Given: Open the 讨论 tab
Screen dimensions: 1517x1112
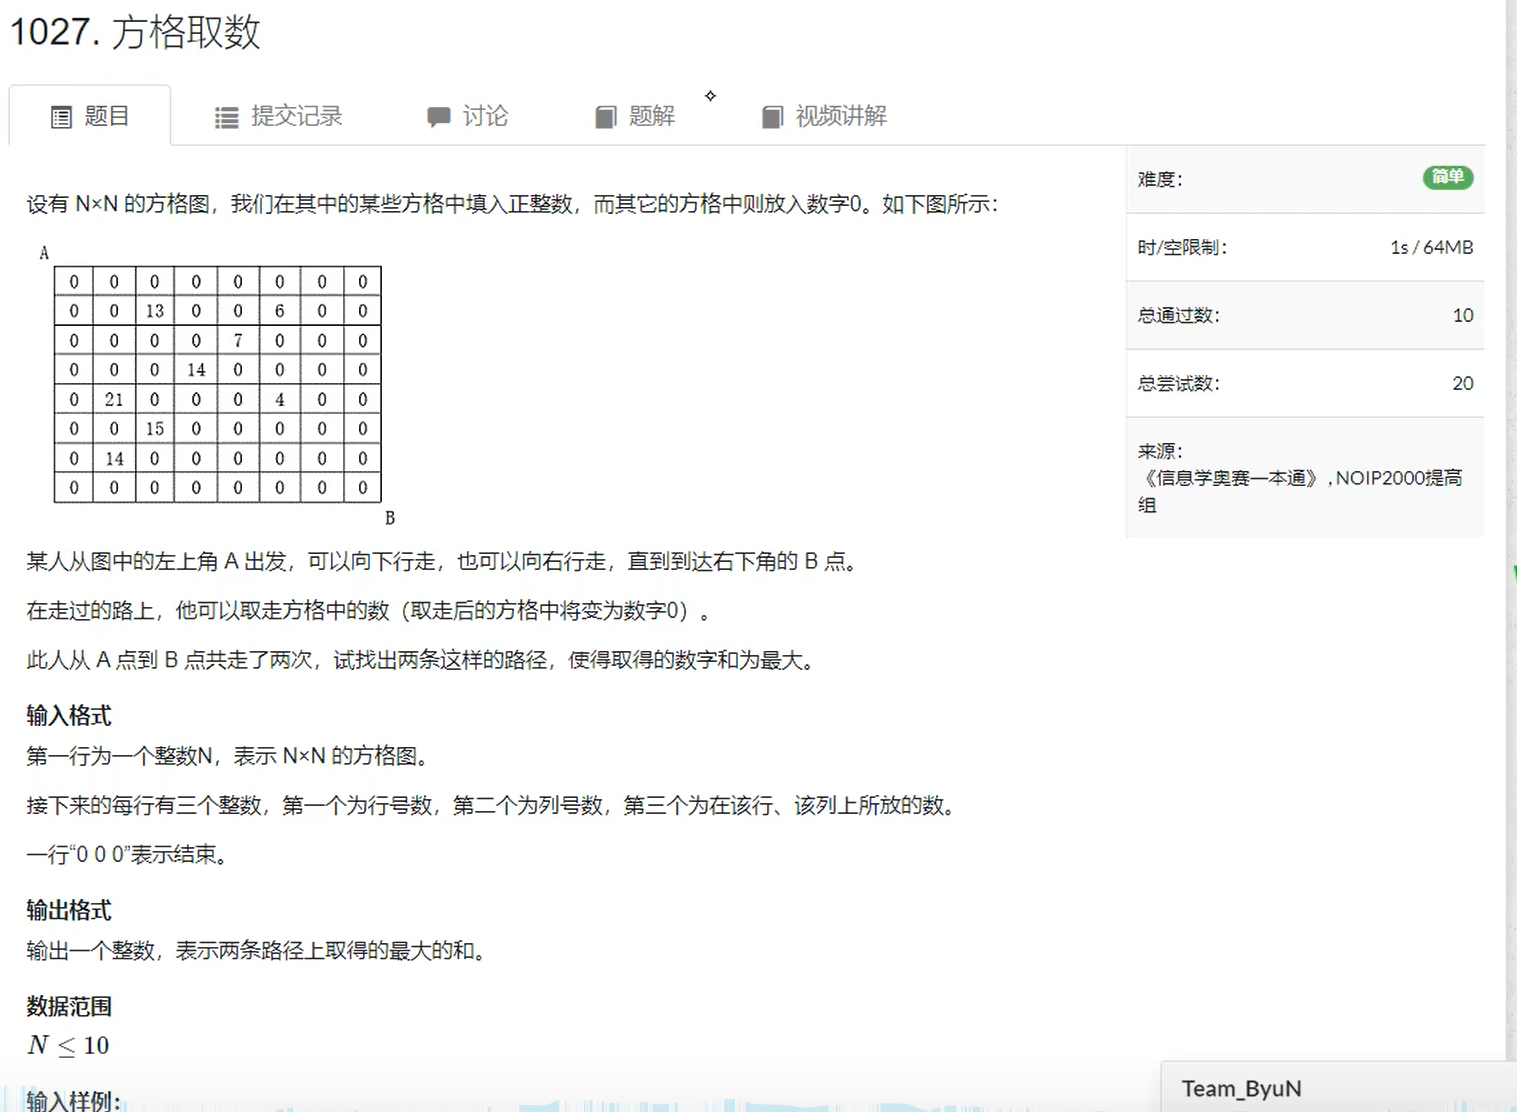Looking at the screenshot, I should 467,116.
